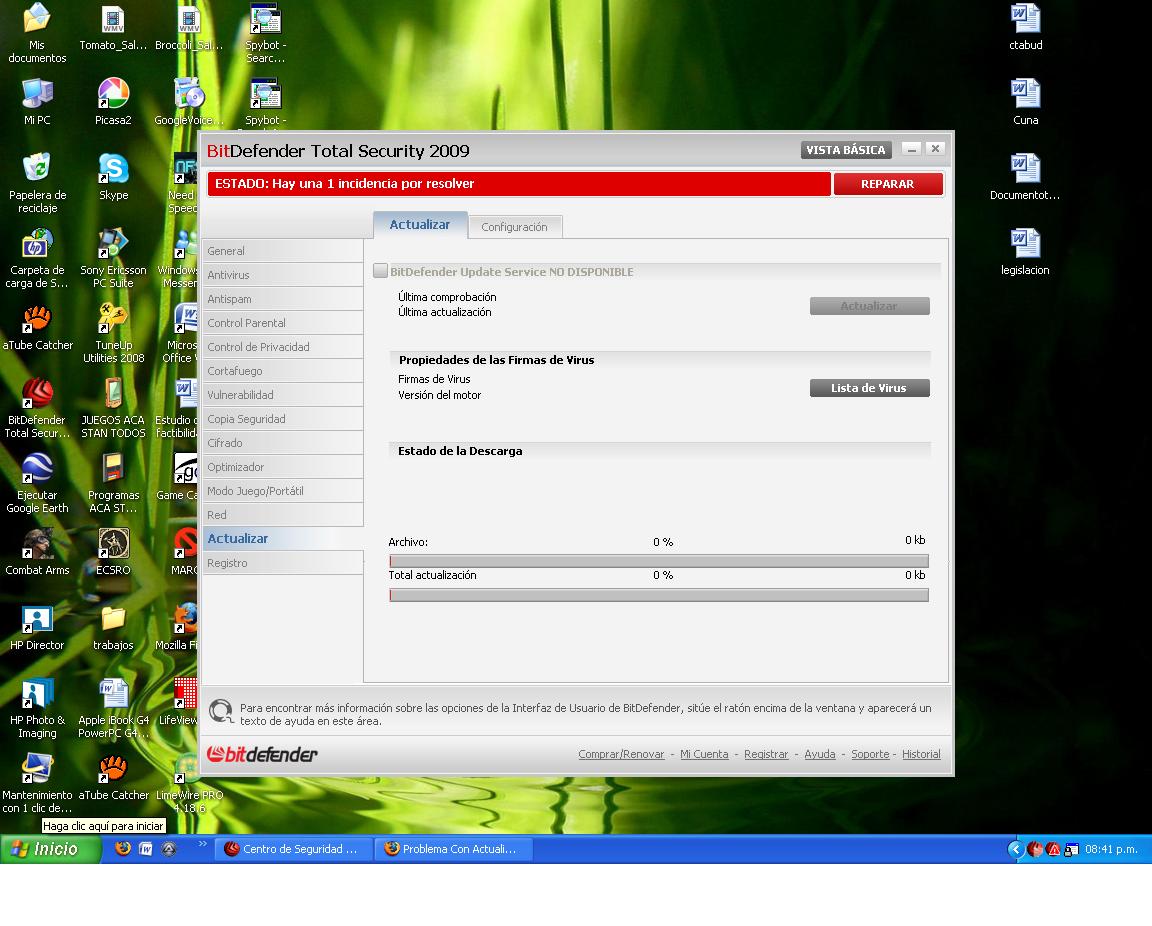
Task: Open Control de Privacidad section
Action: coord(283,347)
